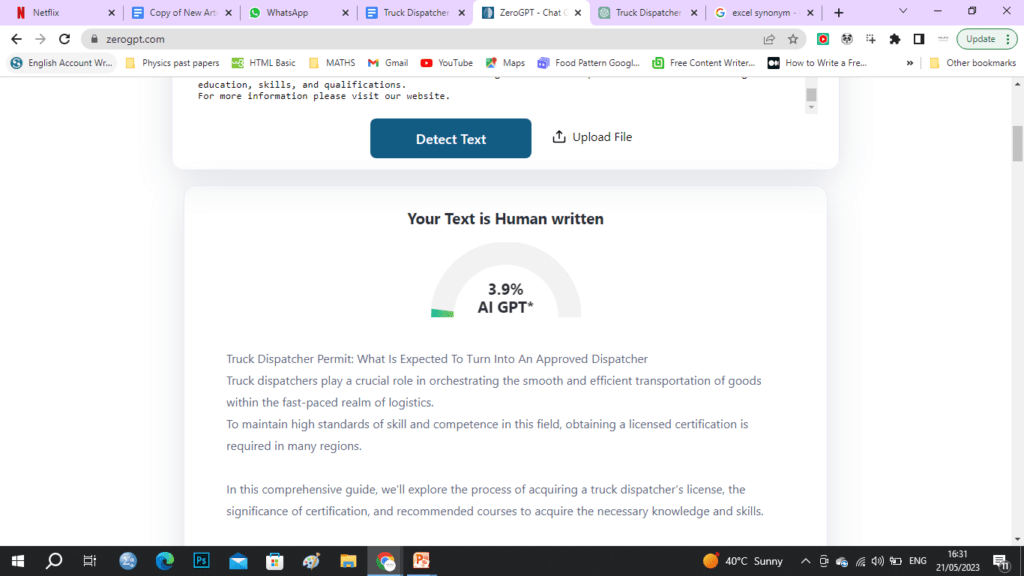Click the browser forward arrow

point(40,39)
